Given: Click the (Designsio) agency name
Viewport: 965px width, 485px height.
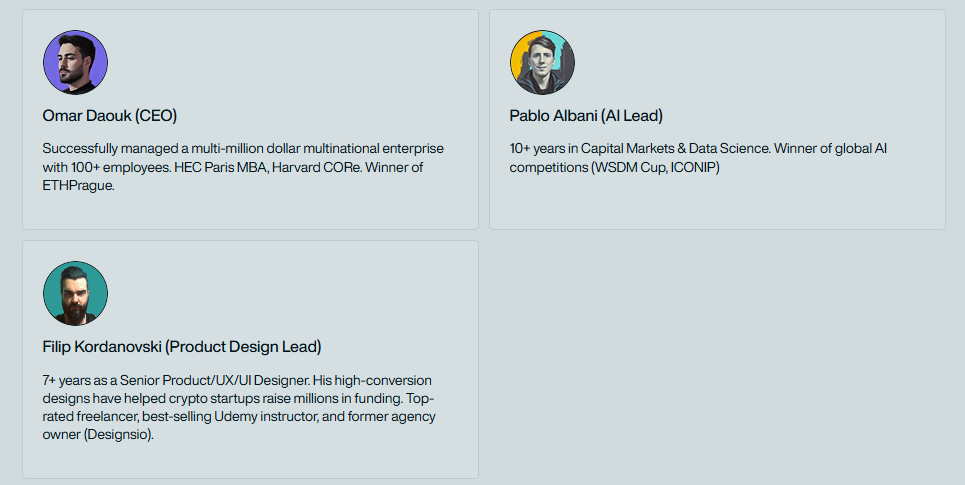Looking at the screenshot, I should pyautogui.click(x=117, y=435).
